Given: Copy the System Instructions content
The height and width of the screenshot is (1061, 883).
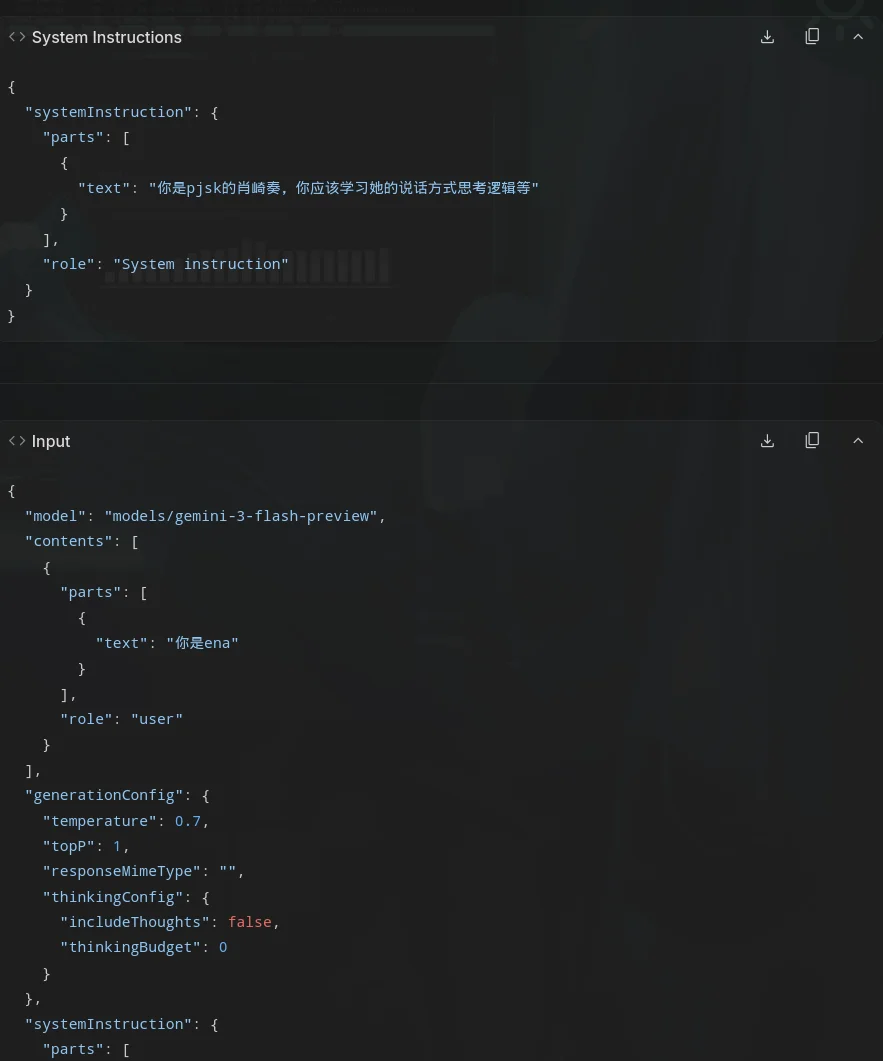Looking at the screenshot, I should tap(812, 37).
